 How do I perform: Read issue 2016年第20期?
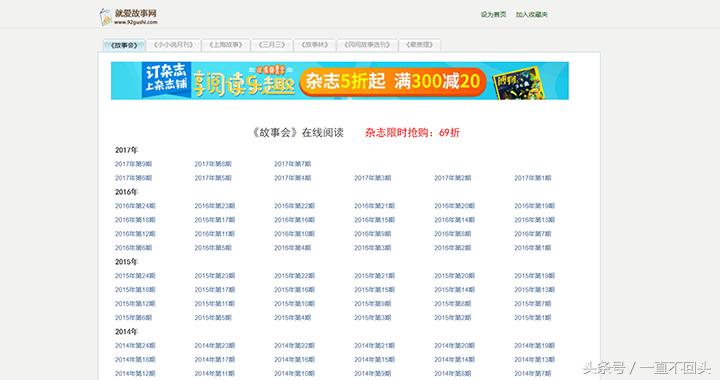pos(455,206)
